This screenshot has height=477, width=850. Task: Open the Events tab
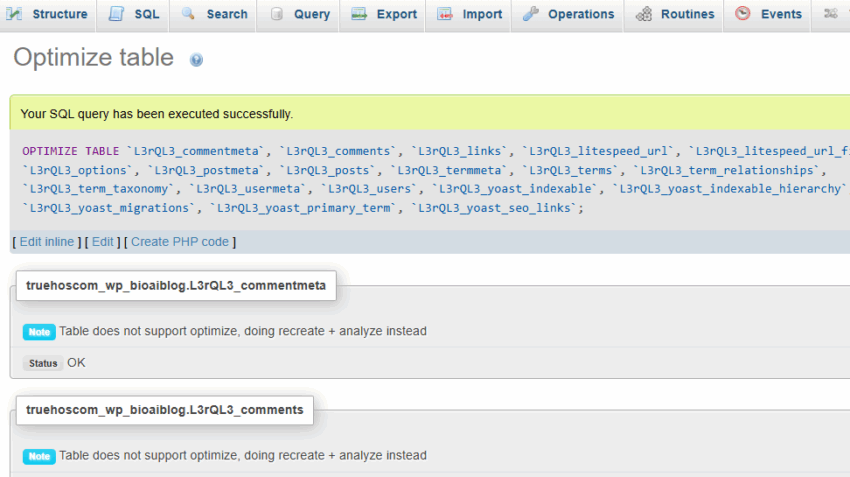coord(768,14)
